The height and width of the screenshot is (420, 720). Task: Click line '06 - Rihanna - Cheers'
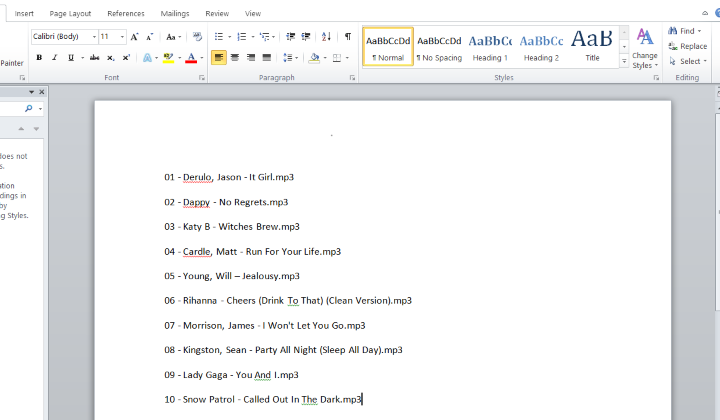[288, 301]
